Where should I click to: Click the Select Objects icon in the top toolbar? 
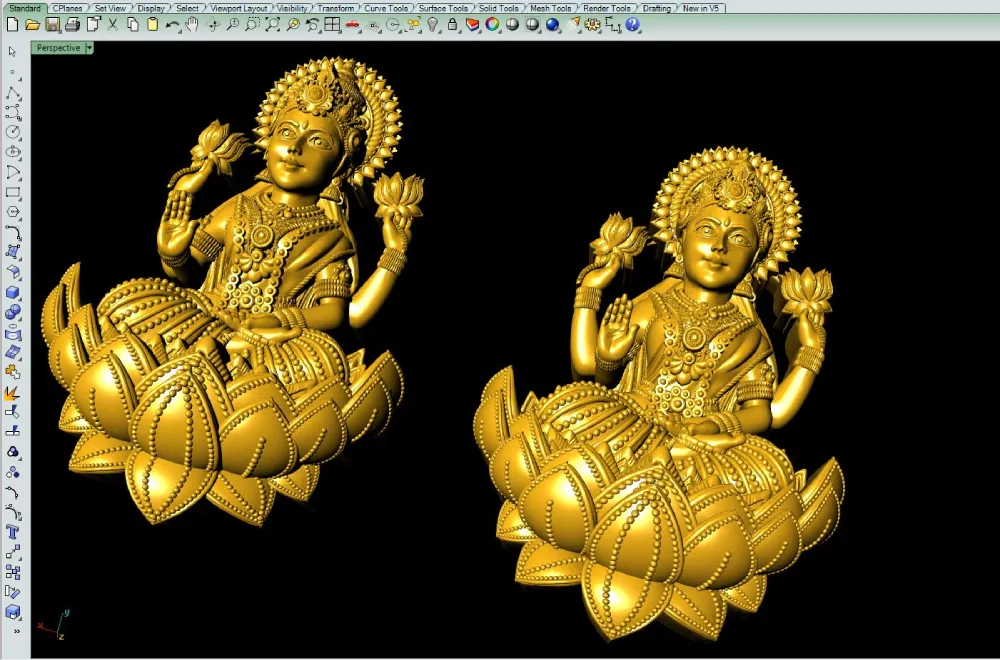pyautogui.click(x=413, y=25)
